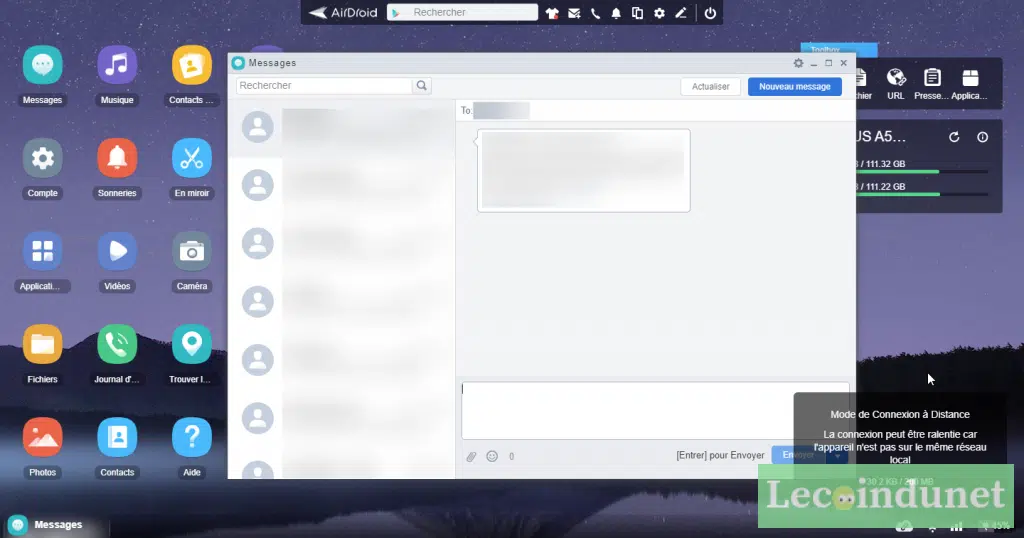The height and width of the screenshot is (538, 1024).
Task: Open the Photos icon
Action: coord(42,437)
